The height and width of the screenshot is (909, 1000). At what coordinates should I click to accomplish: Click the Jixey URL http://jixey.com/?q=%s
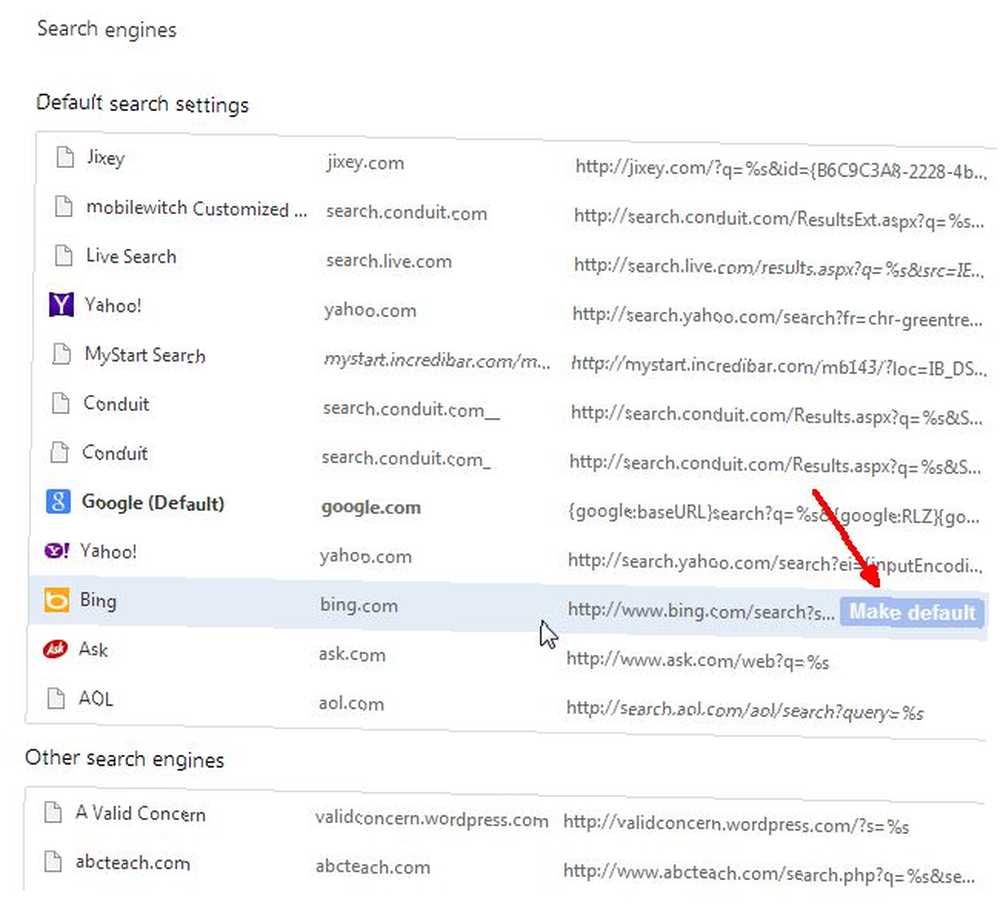point(781,169)
